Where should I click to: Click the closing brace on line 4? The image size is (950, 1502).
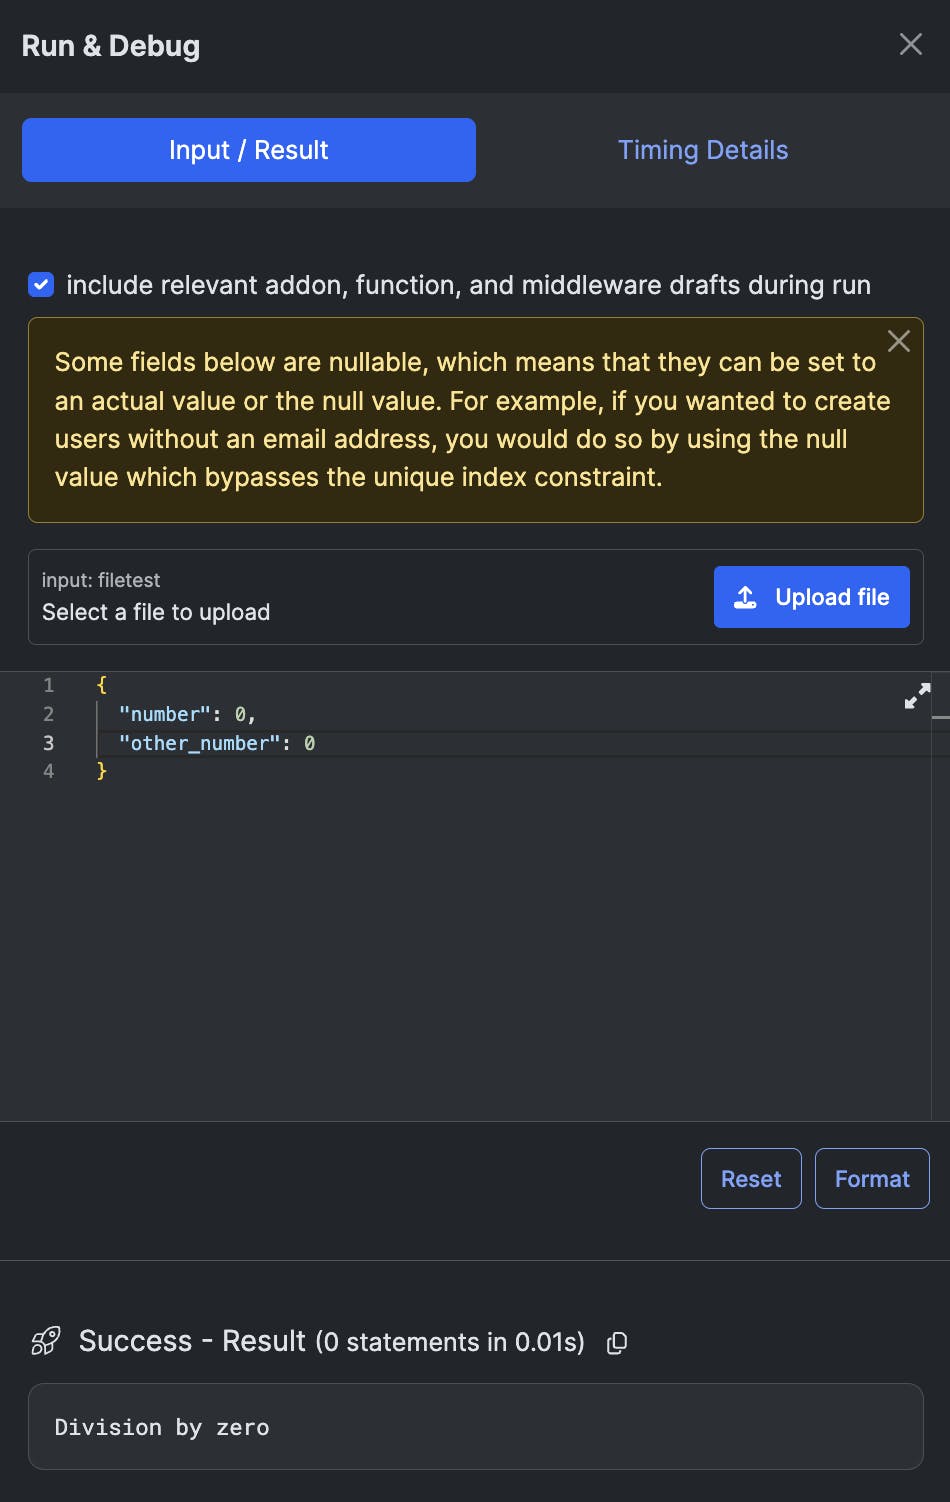click(x=101, y=771)
